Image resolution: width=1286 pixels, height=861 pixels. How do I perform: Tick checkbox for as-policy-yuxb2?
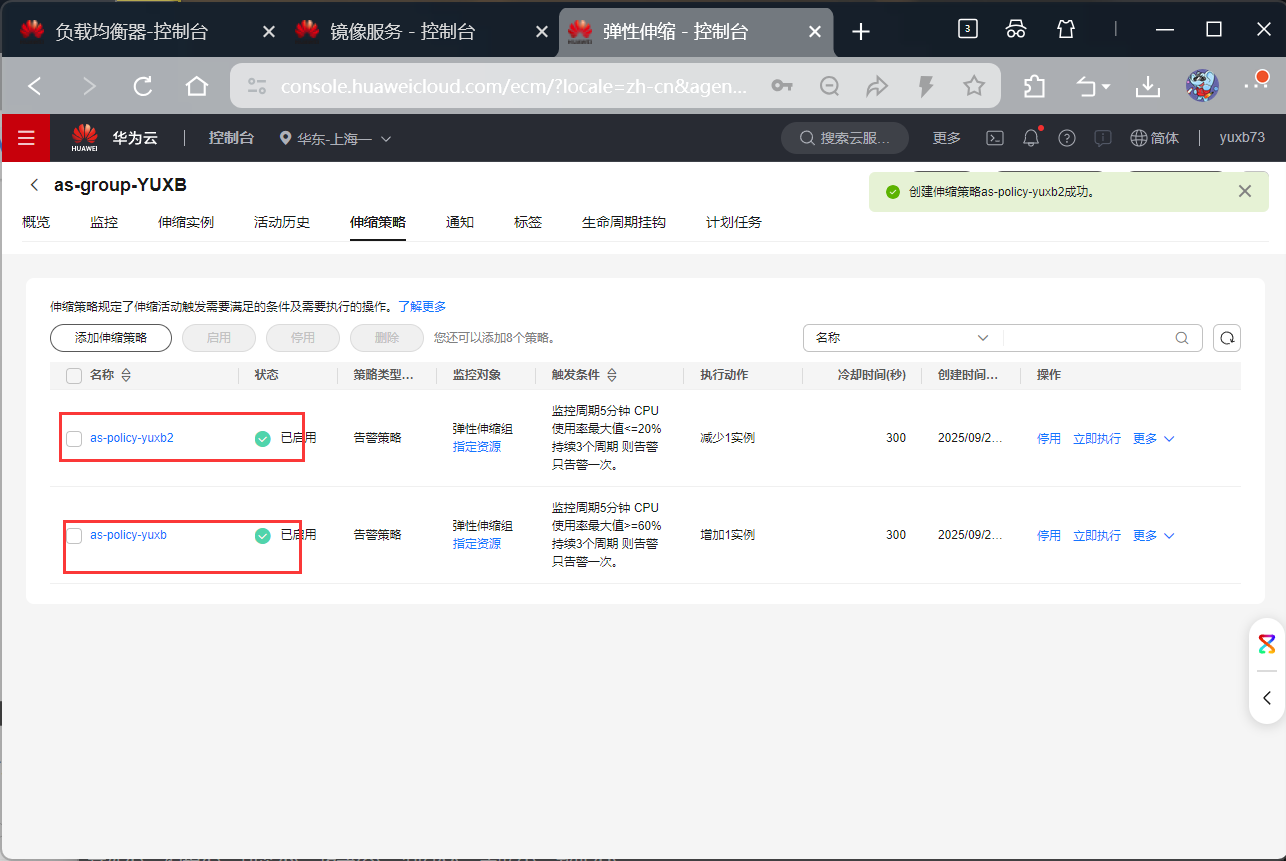click(74, 439)
